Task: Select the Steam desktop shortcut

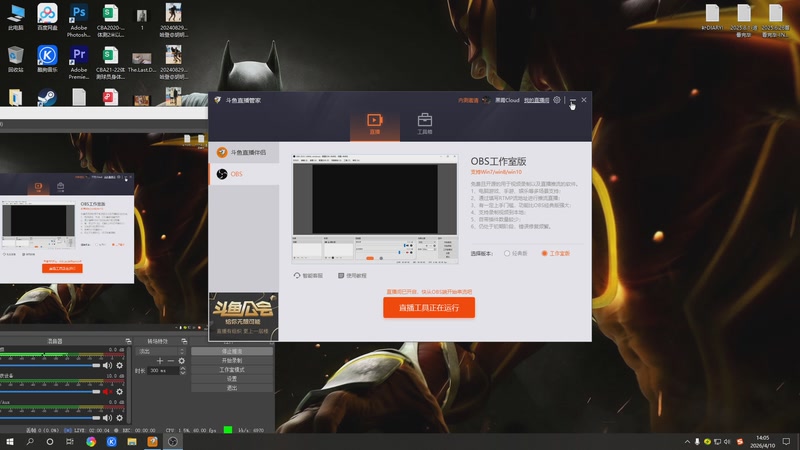Action: pos(47,97)
